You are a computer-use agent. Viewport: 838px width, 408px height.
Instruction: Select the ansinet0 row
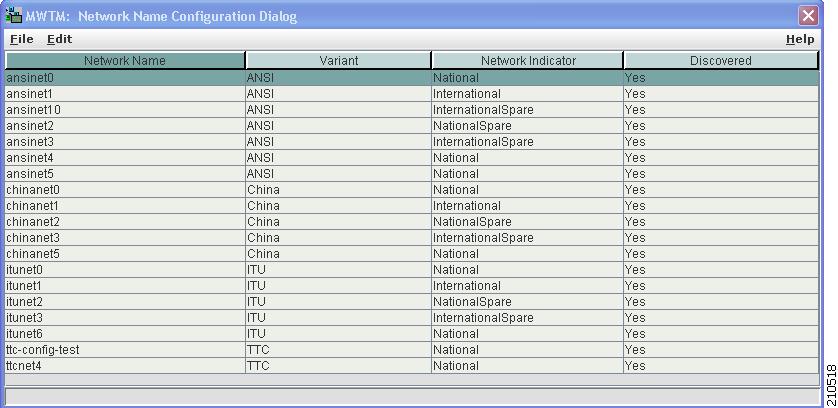(412, 78)
